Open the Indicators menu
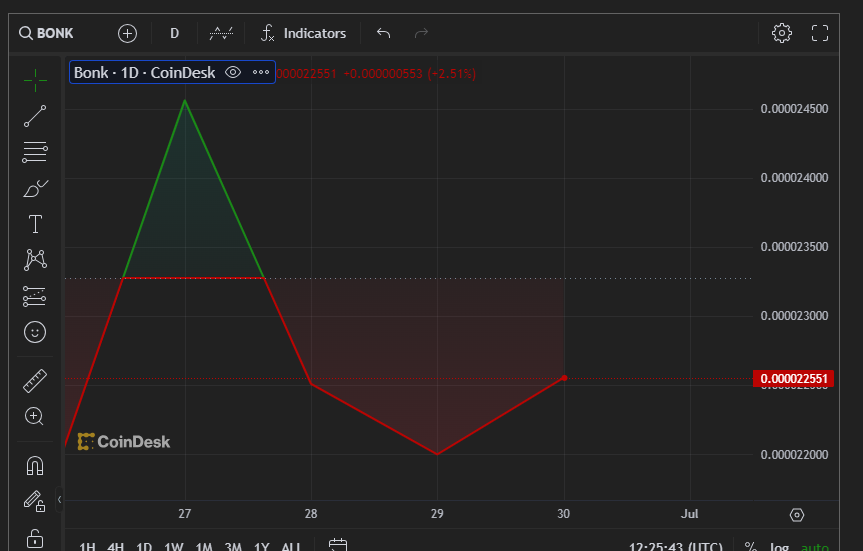This screenshot has width=863, height=551. click(x=303, y=33)
